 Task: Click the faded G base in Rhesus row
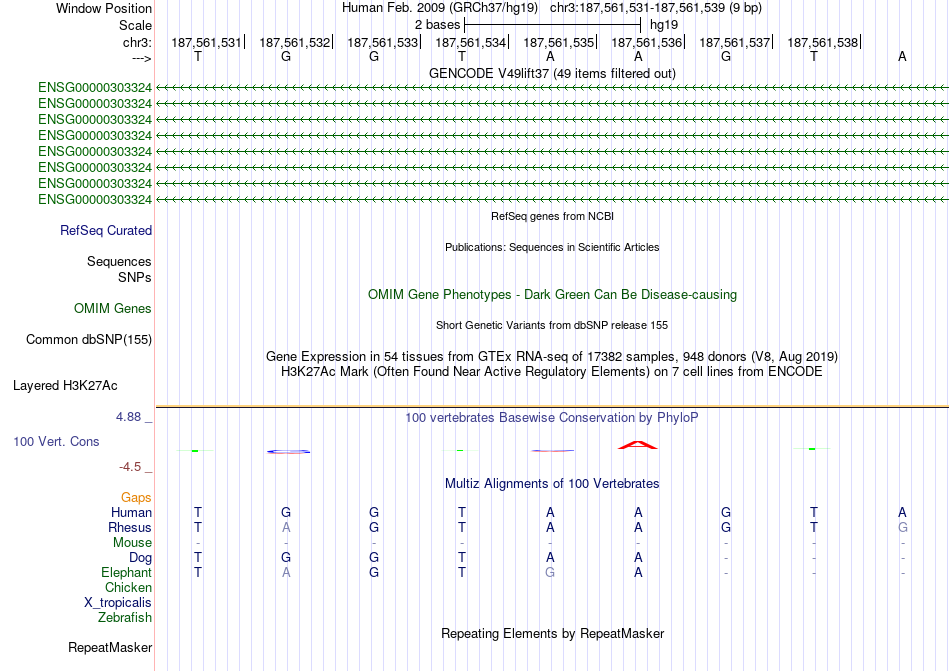point(903,527)
